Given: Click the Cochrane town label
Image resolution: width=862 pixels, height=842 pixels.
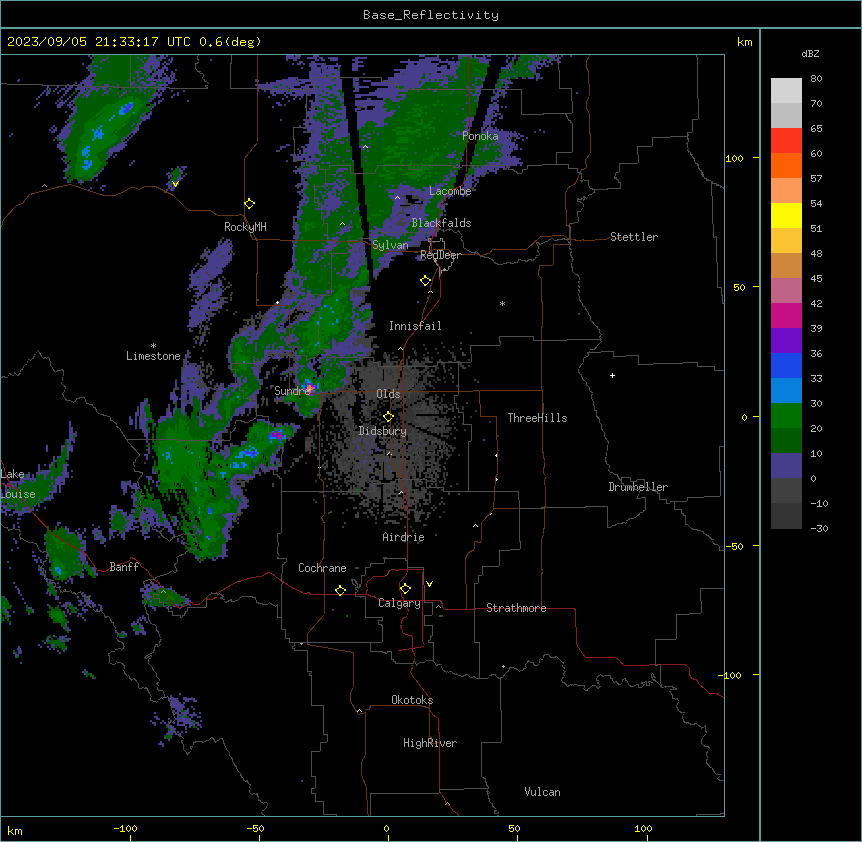Looking at the screenshot, I should tap(322, 568).
